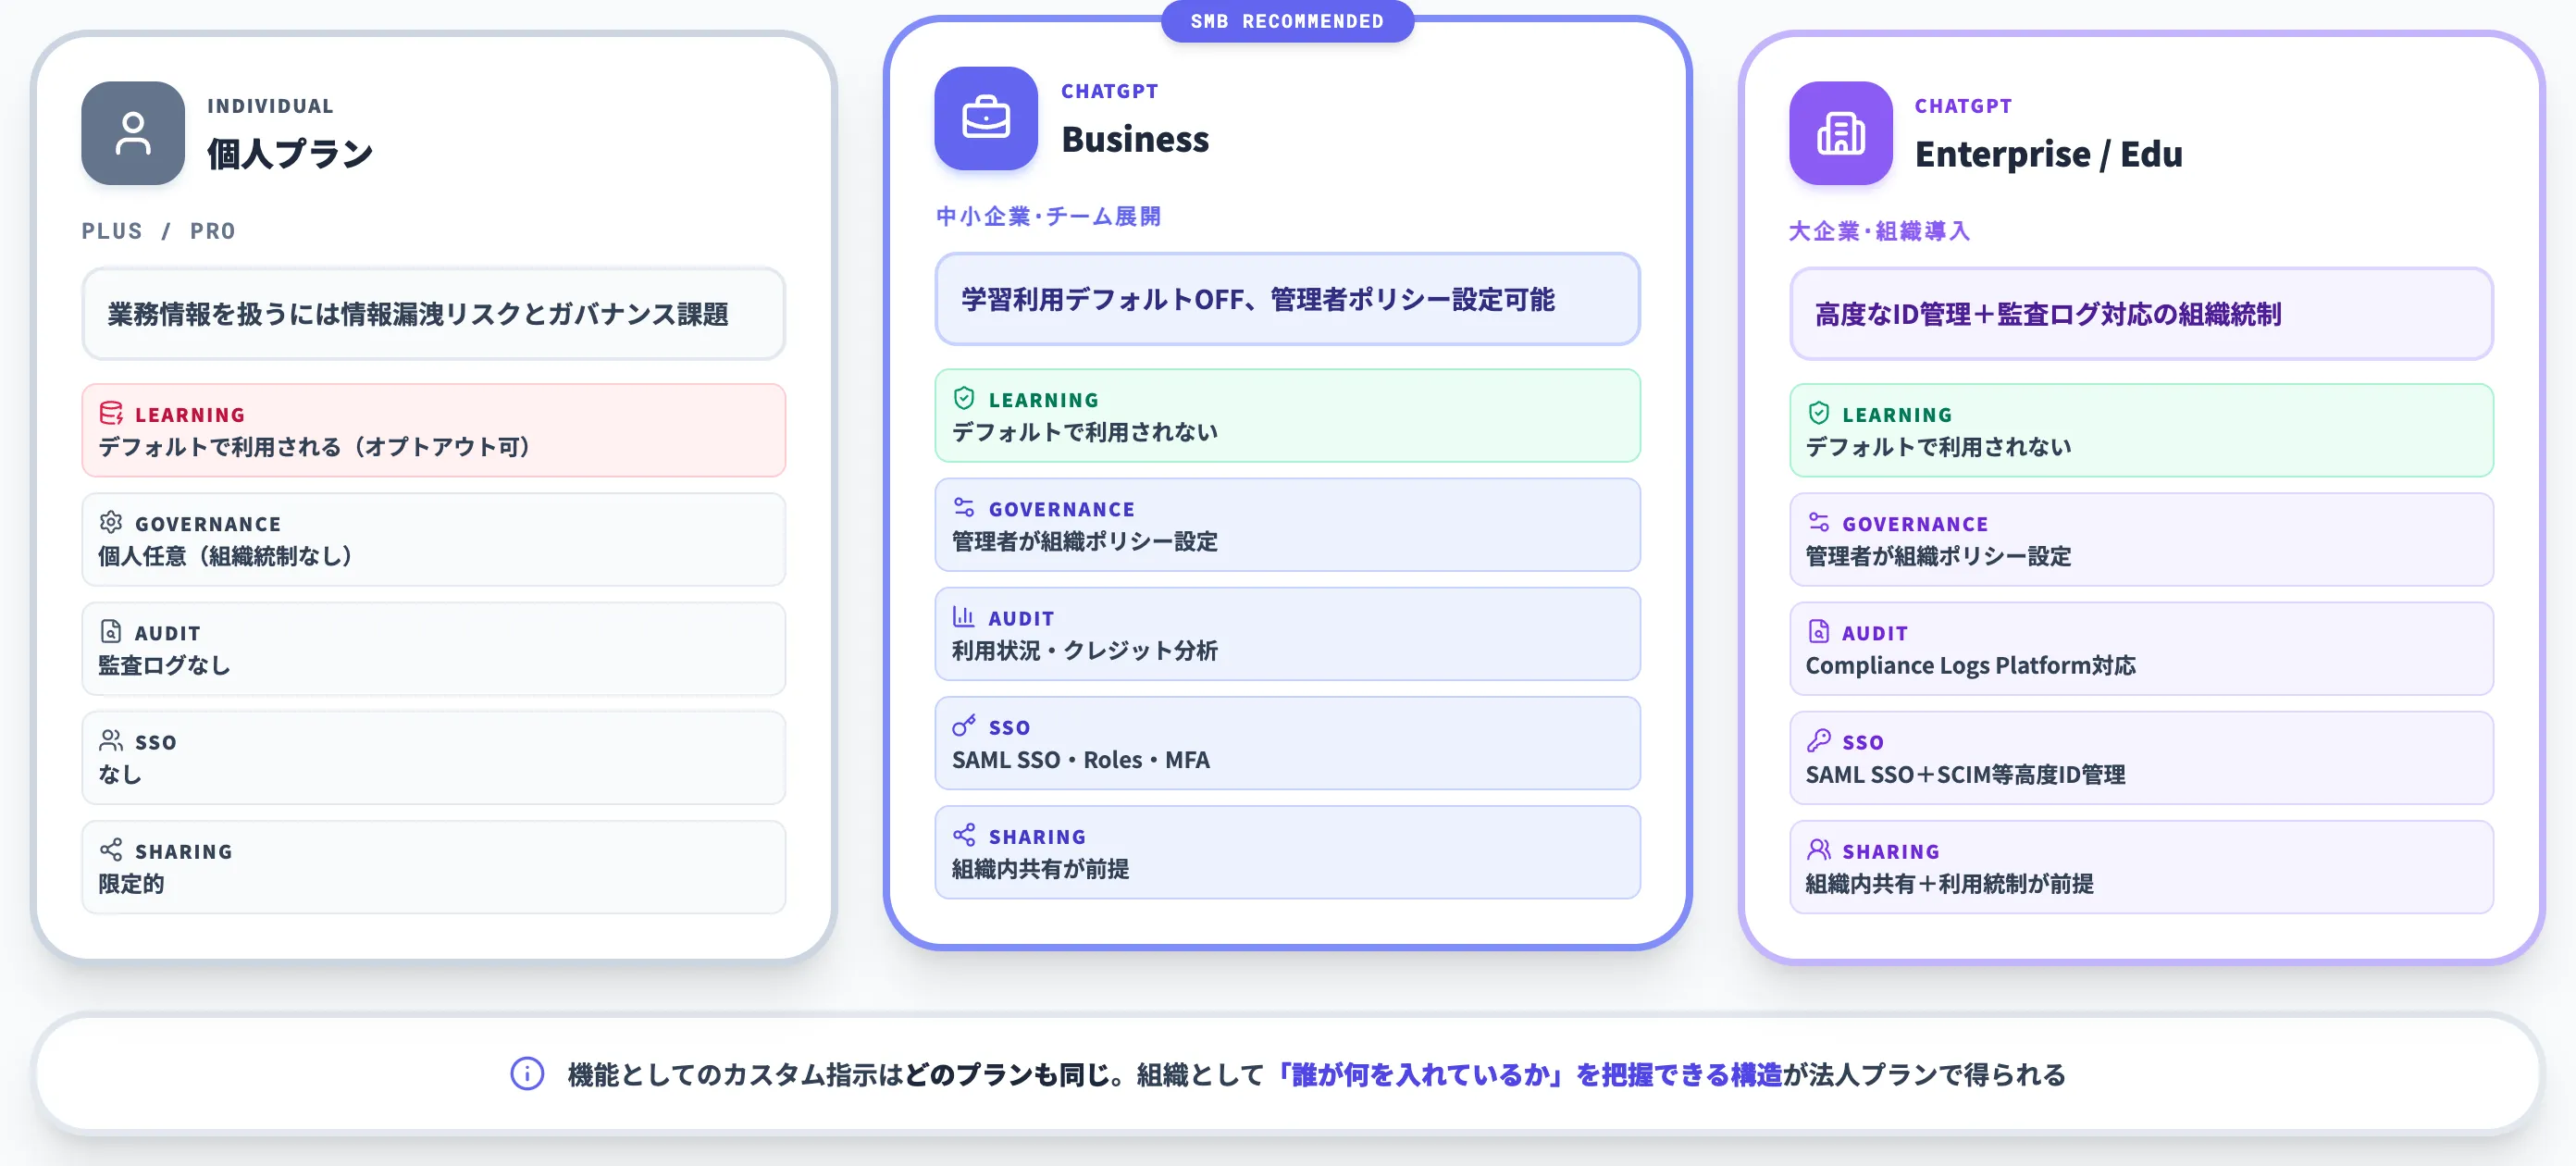Click the document icon beside AUDIT in the Enterprise plan
The width and height of the screenshot is (2576, 1166).
[x=1819, y=631]
